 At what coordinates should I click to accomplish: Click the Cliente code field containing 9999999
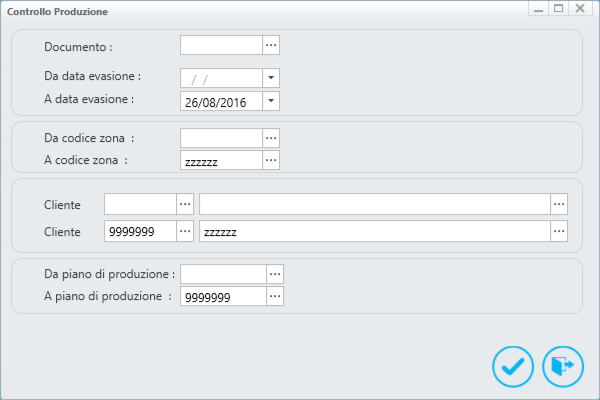[140, 231]
